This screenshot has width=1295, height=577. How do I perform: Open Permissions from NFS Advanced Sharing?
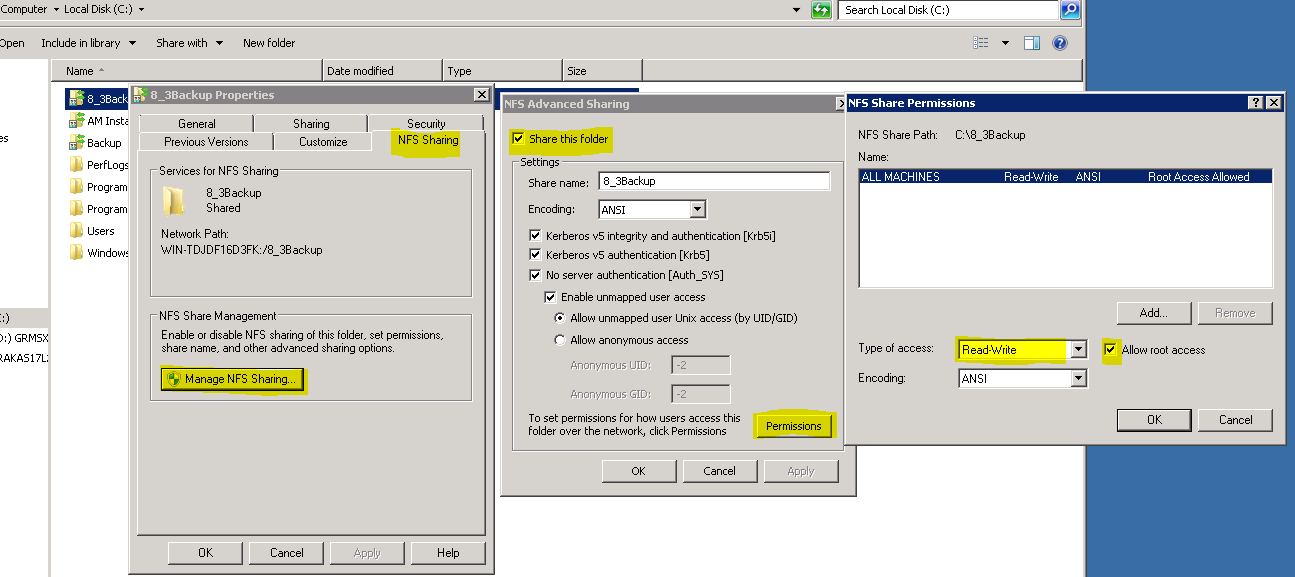point(793,425)
